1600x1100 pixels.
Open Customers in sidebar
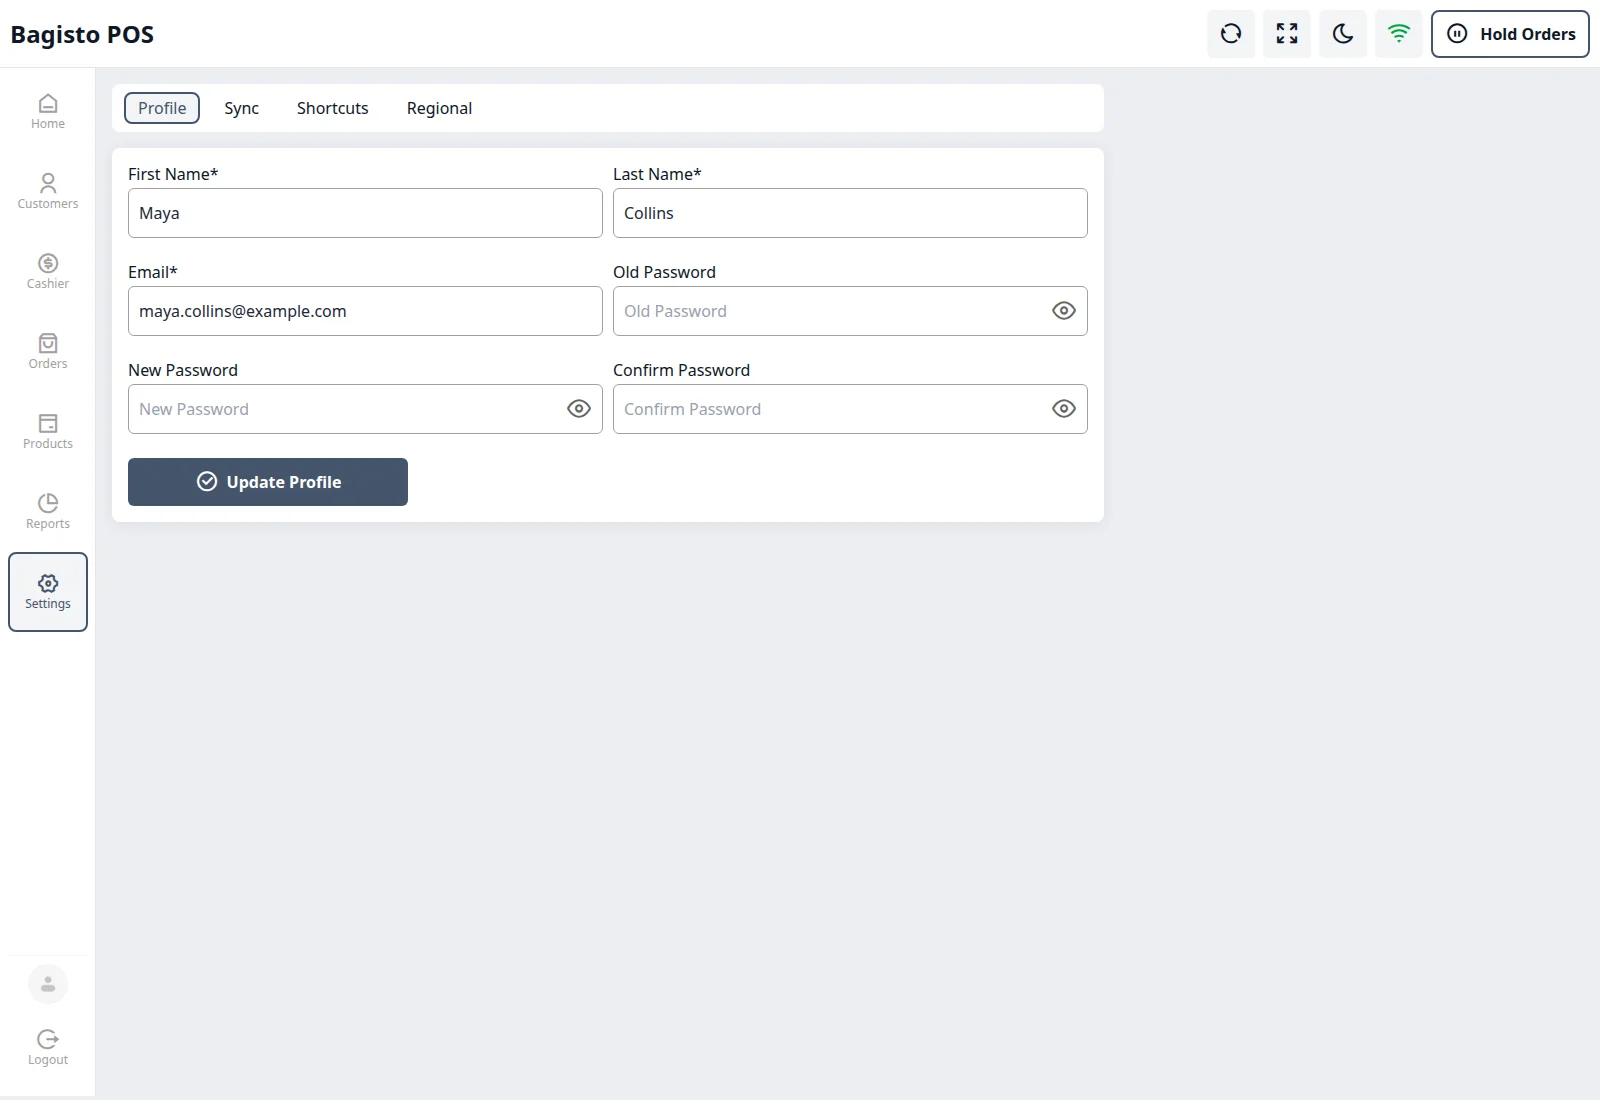pyautogui.click(x=48, y=192)
